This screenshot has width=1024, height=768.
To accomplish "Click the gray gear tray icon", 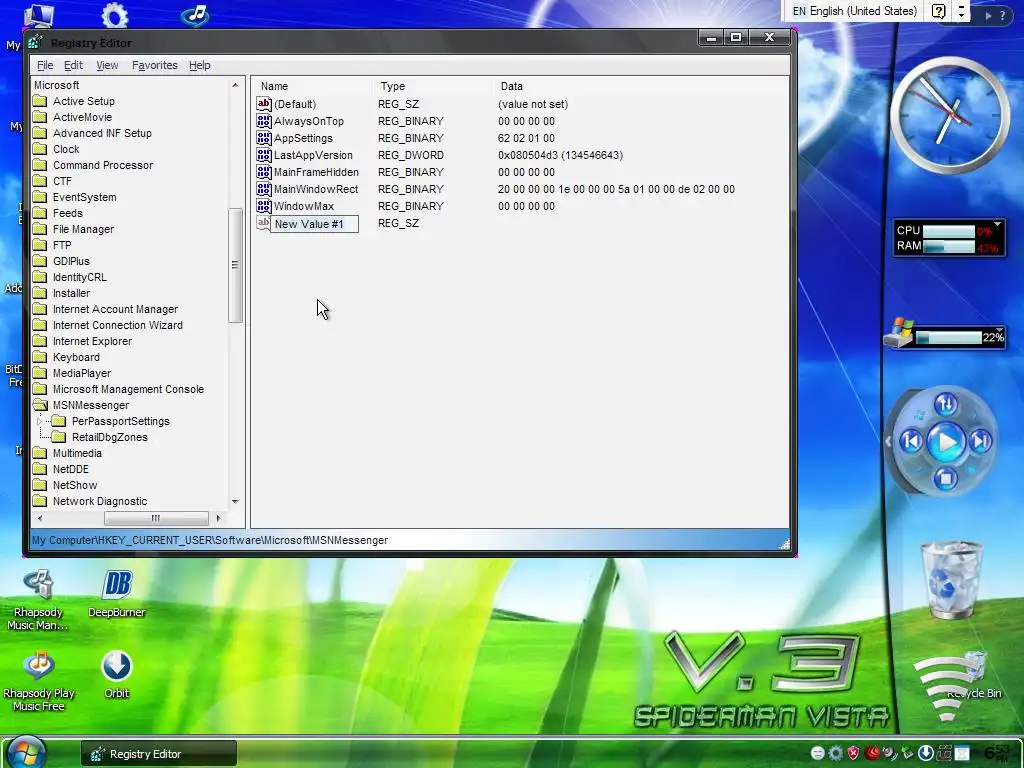I will [x=835, y=753].
